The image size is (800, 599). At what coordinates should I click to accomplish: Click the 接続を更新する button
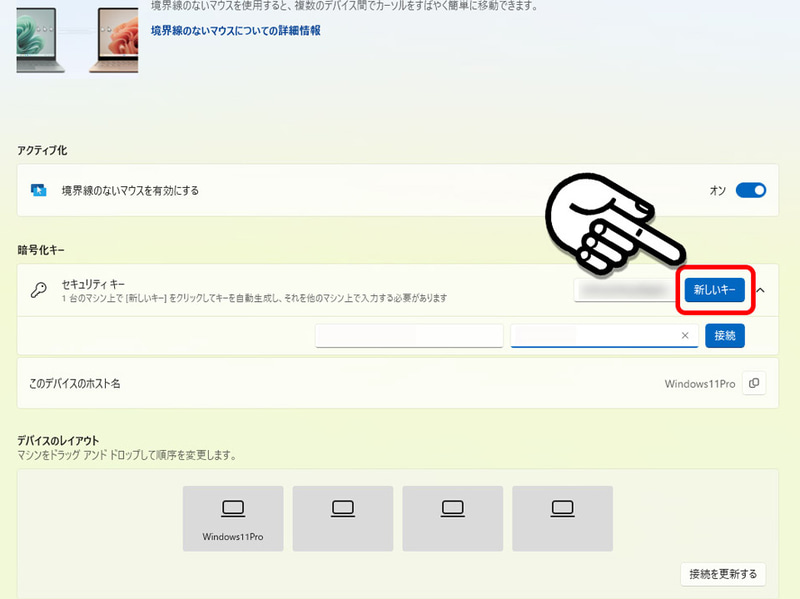pos(722,574)
